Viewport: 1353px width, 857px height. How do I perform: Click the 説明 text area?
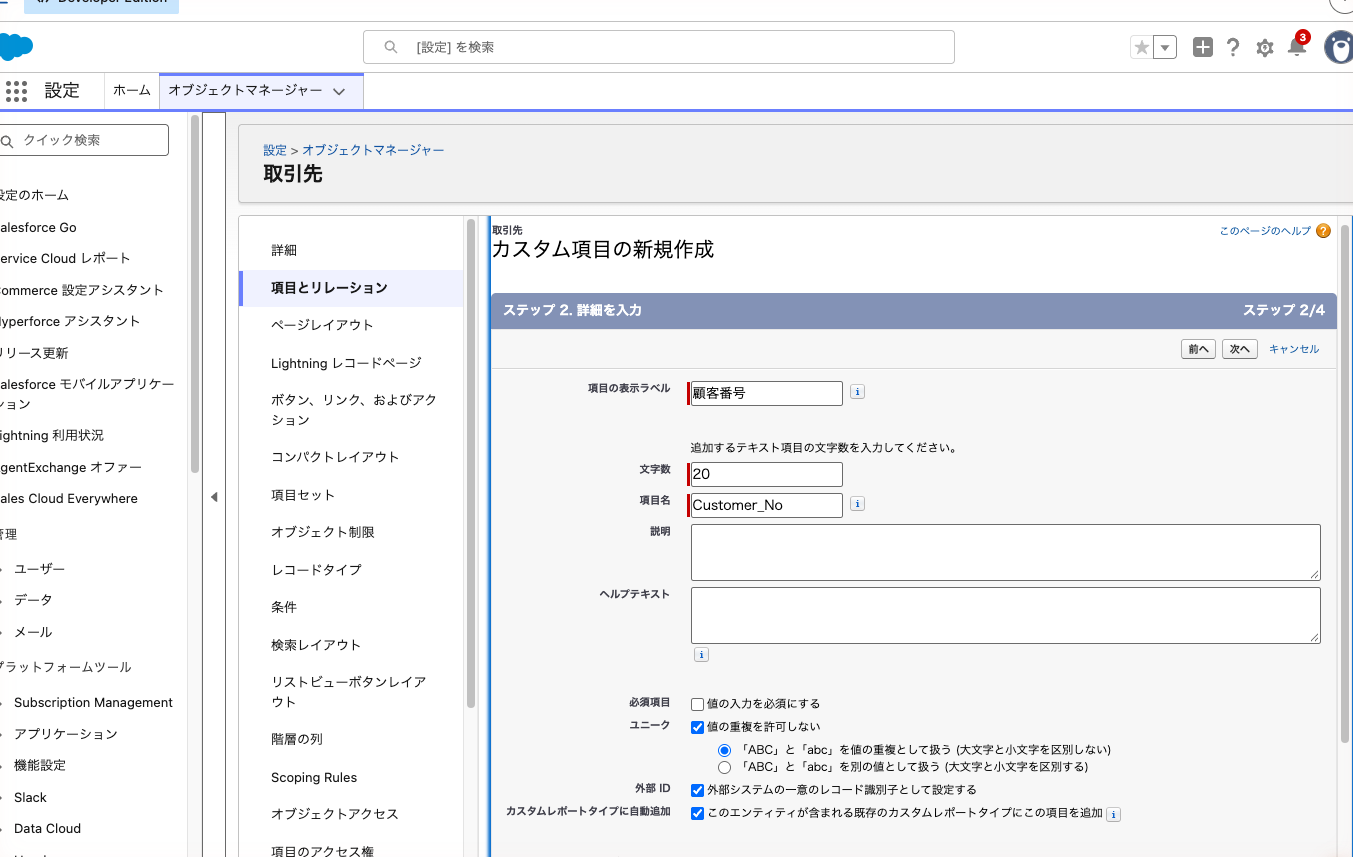(x=1005, y=552)
